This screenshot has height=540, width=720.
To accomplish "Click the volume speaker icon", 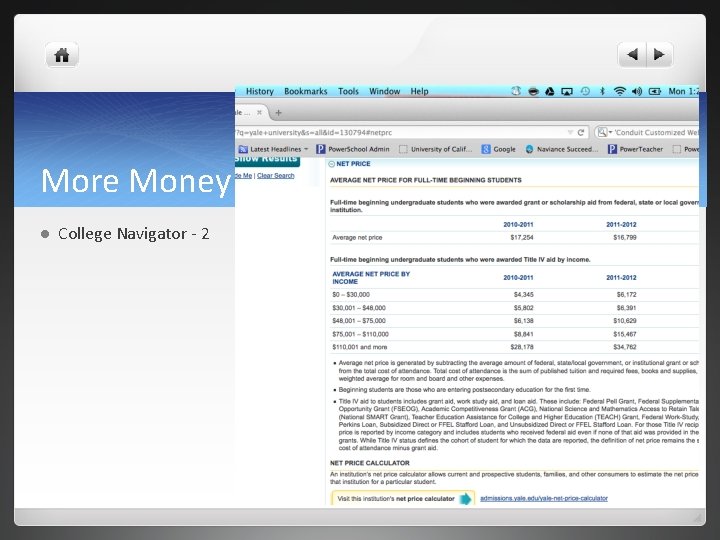I will click(636, 91).
